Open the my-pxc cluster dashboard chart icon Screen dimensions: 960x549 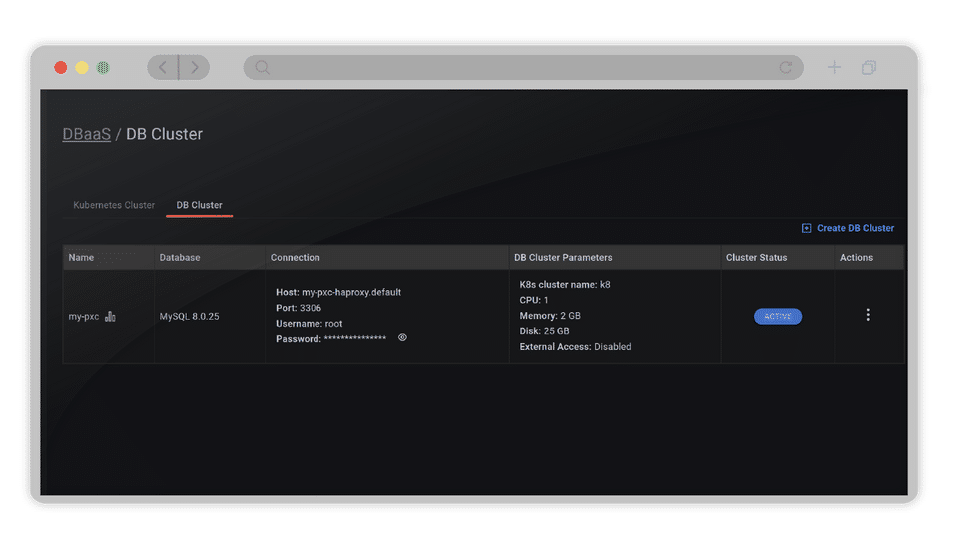pos(110,316)
